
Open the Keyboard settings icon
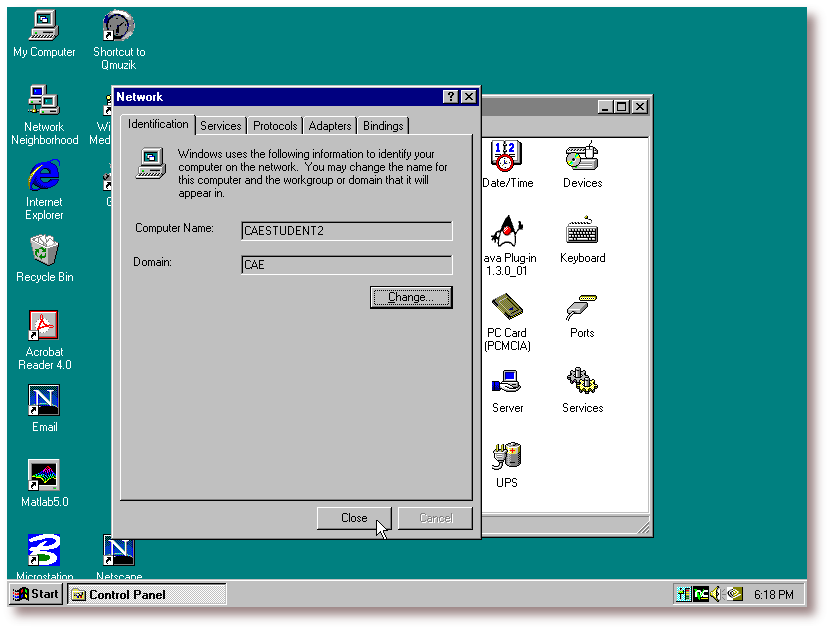582,232
